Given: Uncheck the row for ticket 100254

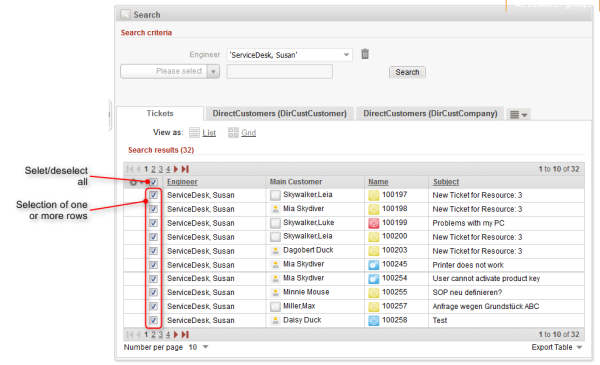Looking at the screenshot, I should [153, 279].
